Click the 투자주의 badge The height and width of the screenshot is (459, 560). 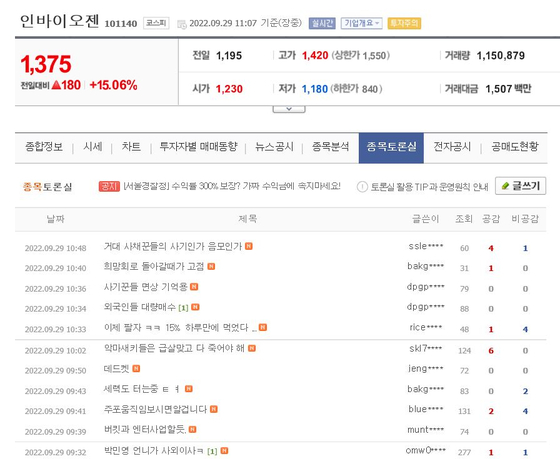click(404, 24)
